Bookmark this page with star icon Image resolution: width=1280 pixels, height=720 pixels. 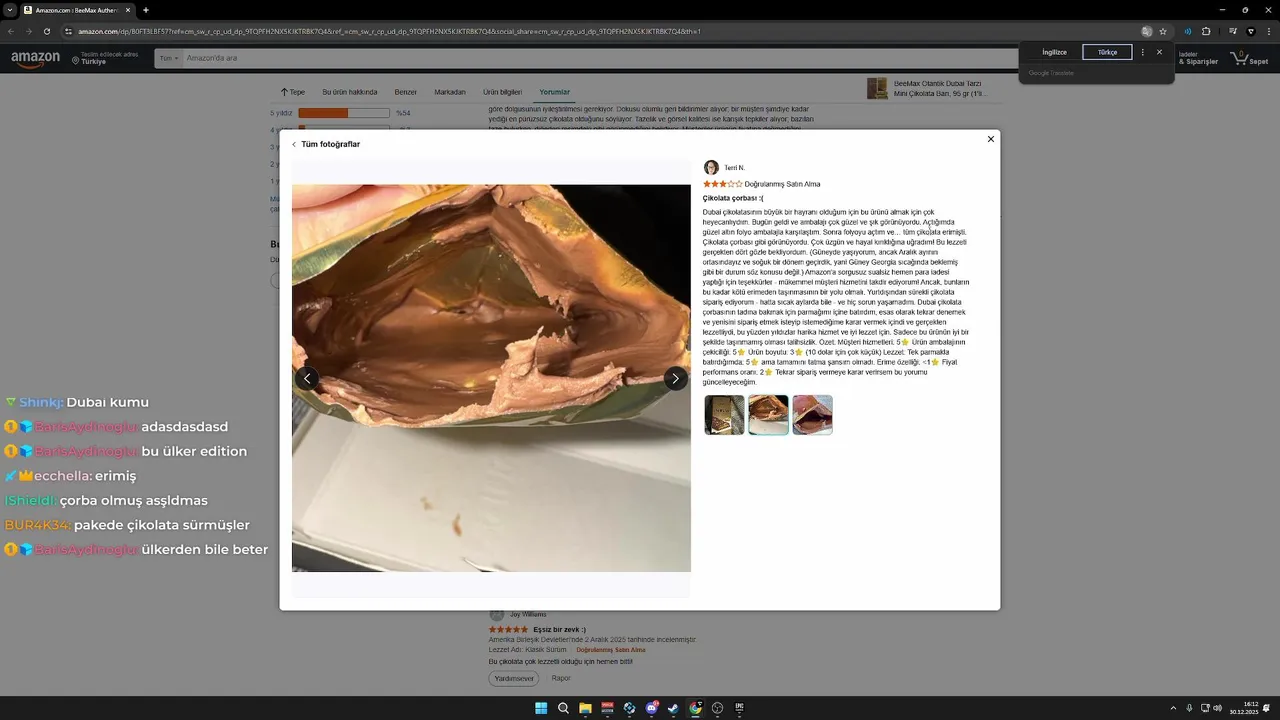[1163, 31]
